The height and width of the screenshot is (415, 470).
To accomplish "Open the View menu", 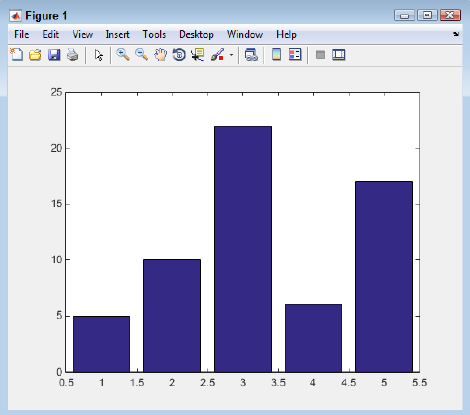I will 83,34.
